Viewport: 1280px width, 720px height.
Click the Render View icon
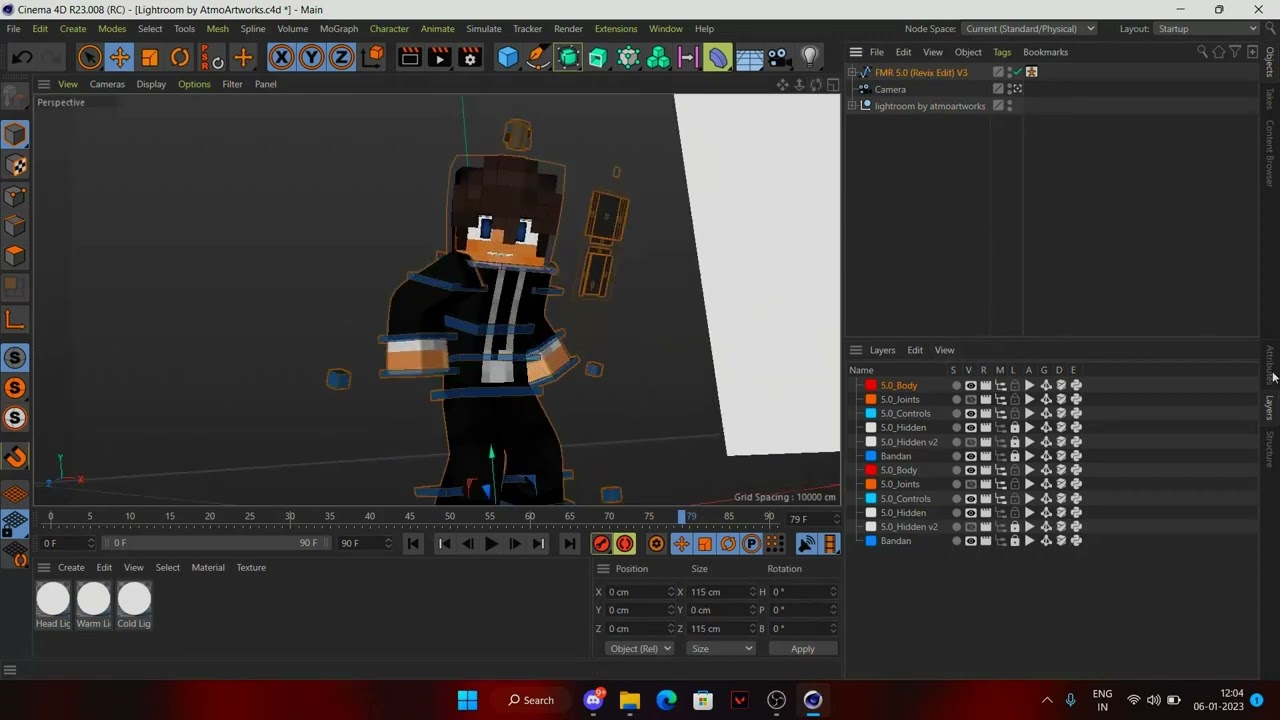click(409, 58)
